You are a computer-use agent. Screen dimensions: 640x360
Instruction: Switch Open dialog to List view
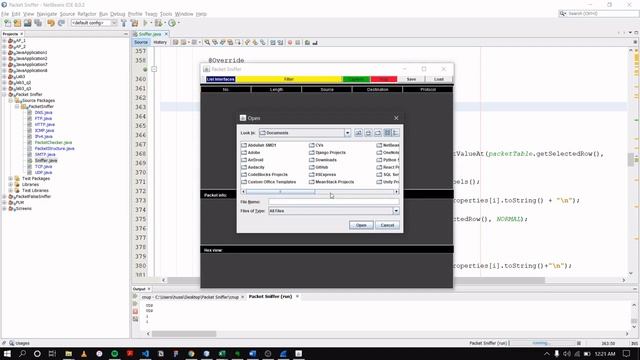coord(387,133)
